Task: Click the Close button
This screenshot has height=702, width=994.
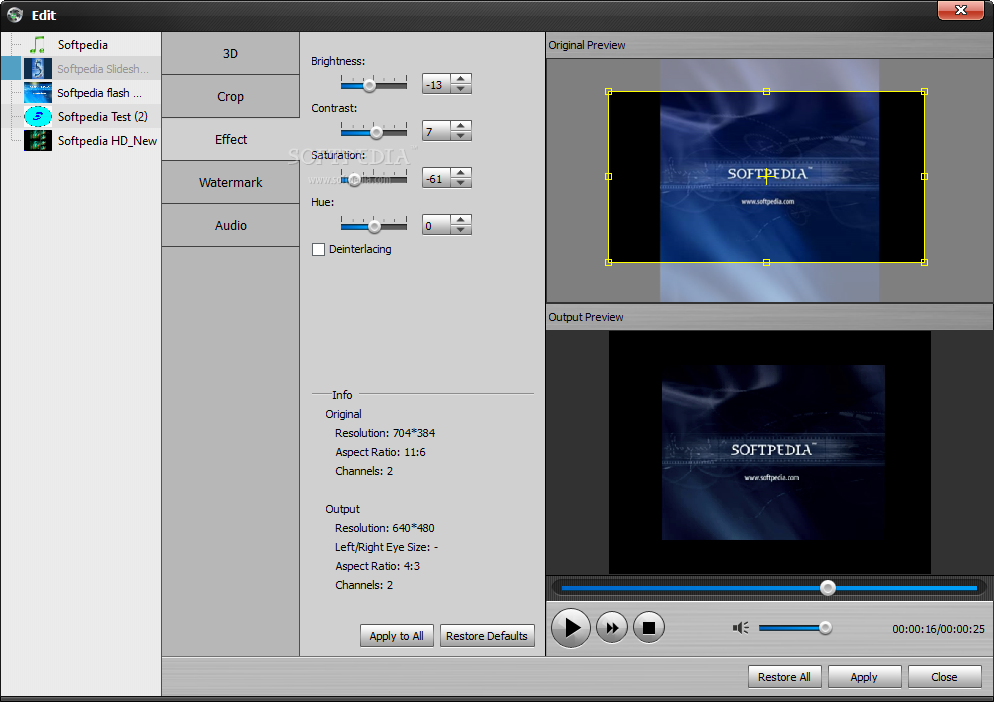Action: (x=944, y=677)
